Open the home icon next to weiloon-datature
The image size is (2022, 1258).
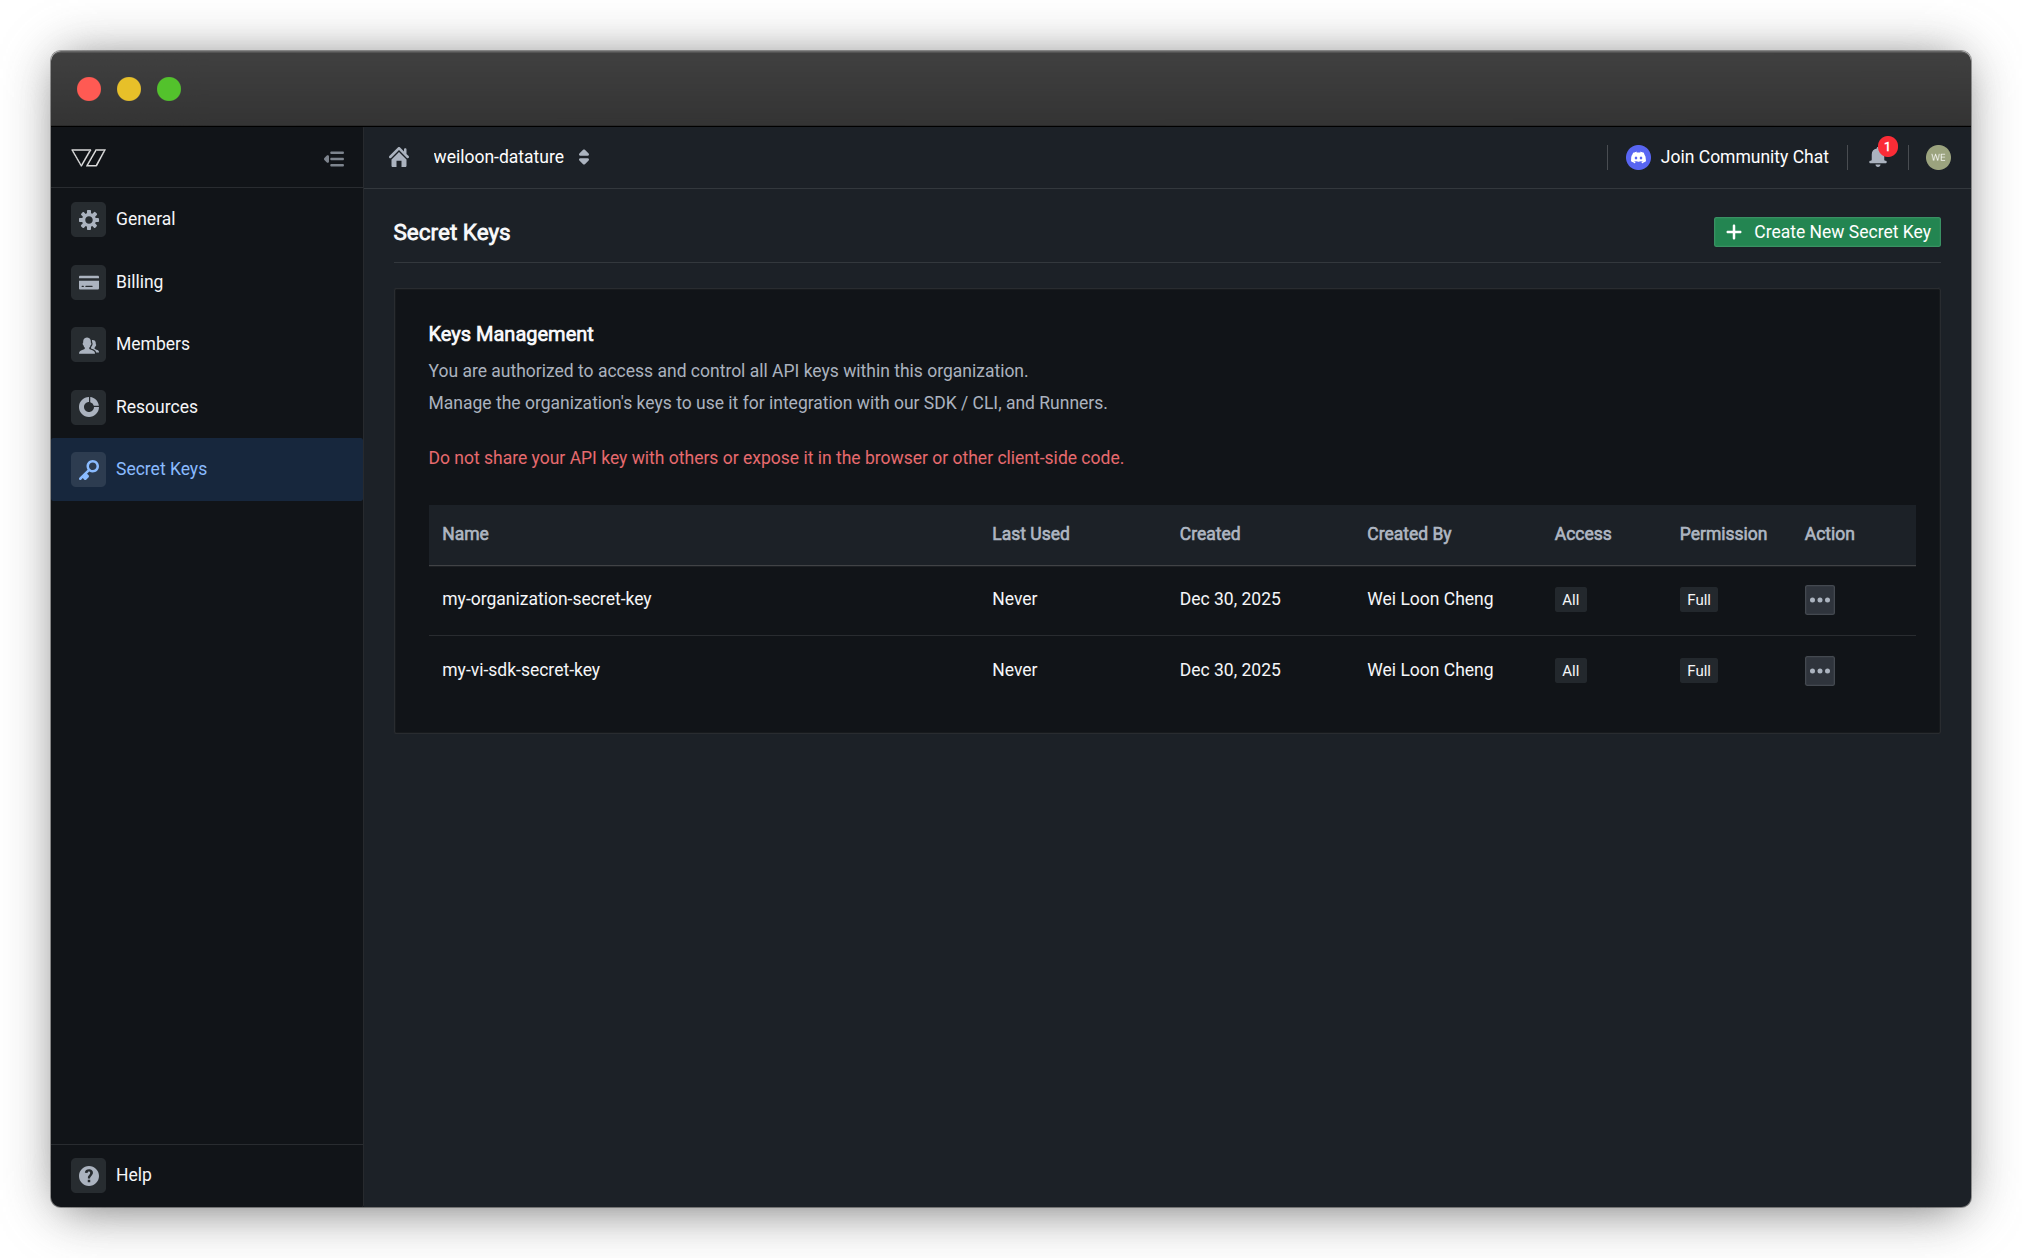(x=399, y=157)
